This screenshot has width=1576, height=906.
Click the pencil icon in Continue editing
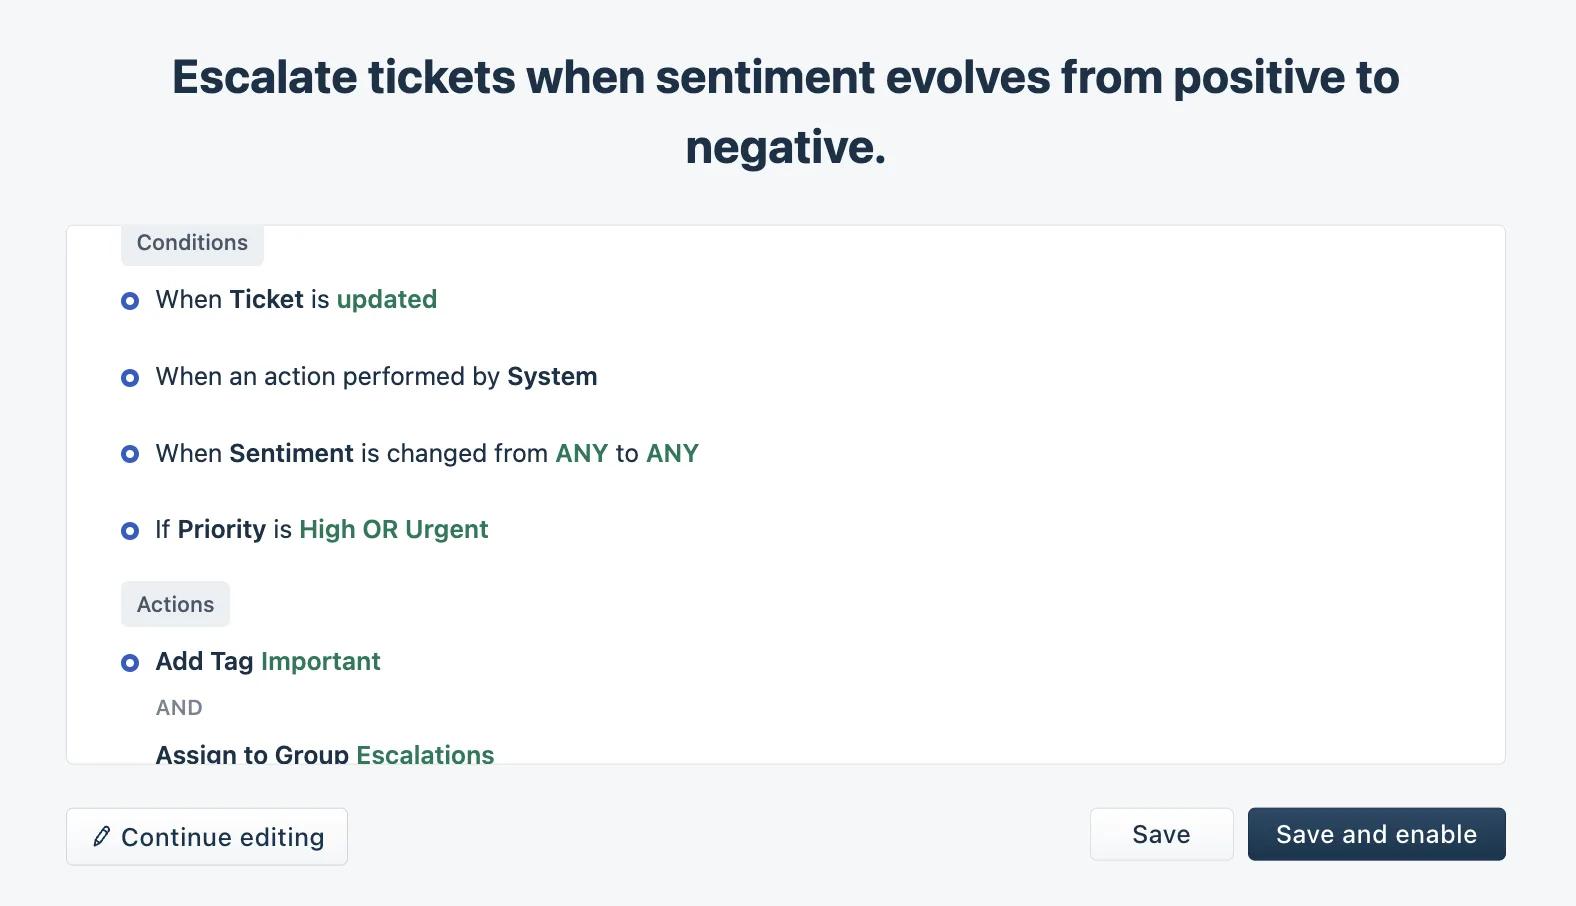click(101, 836)
